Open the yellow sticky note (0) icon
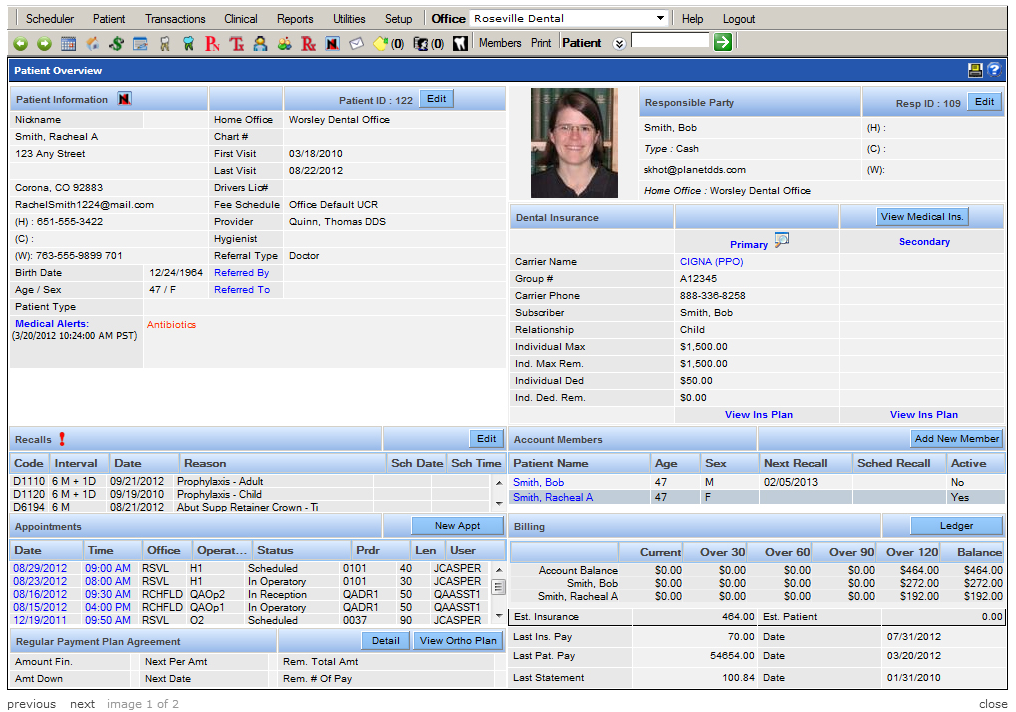The image size is (1016, 712). coord(389,43)
